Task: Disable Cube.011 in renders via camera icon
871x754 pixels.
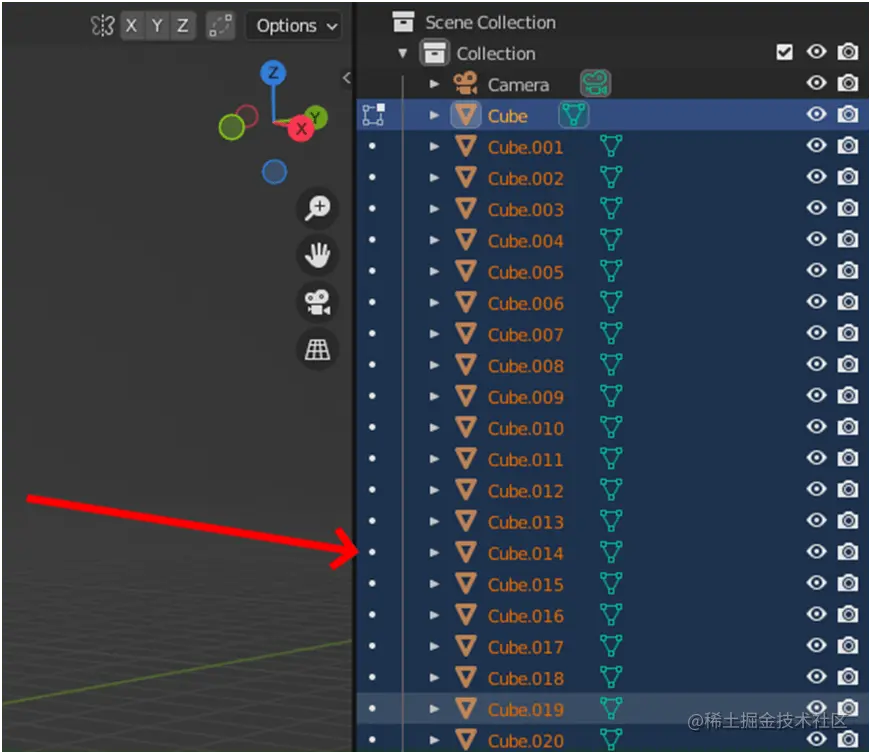Action: click(x=848, y=458)
